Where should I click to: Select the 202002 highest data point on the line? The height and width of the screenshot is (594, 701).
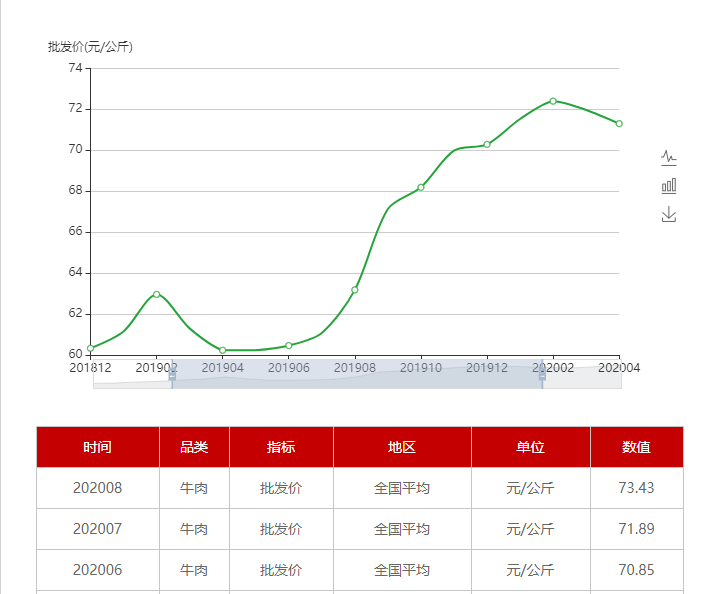[x=553, y=101]
